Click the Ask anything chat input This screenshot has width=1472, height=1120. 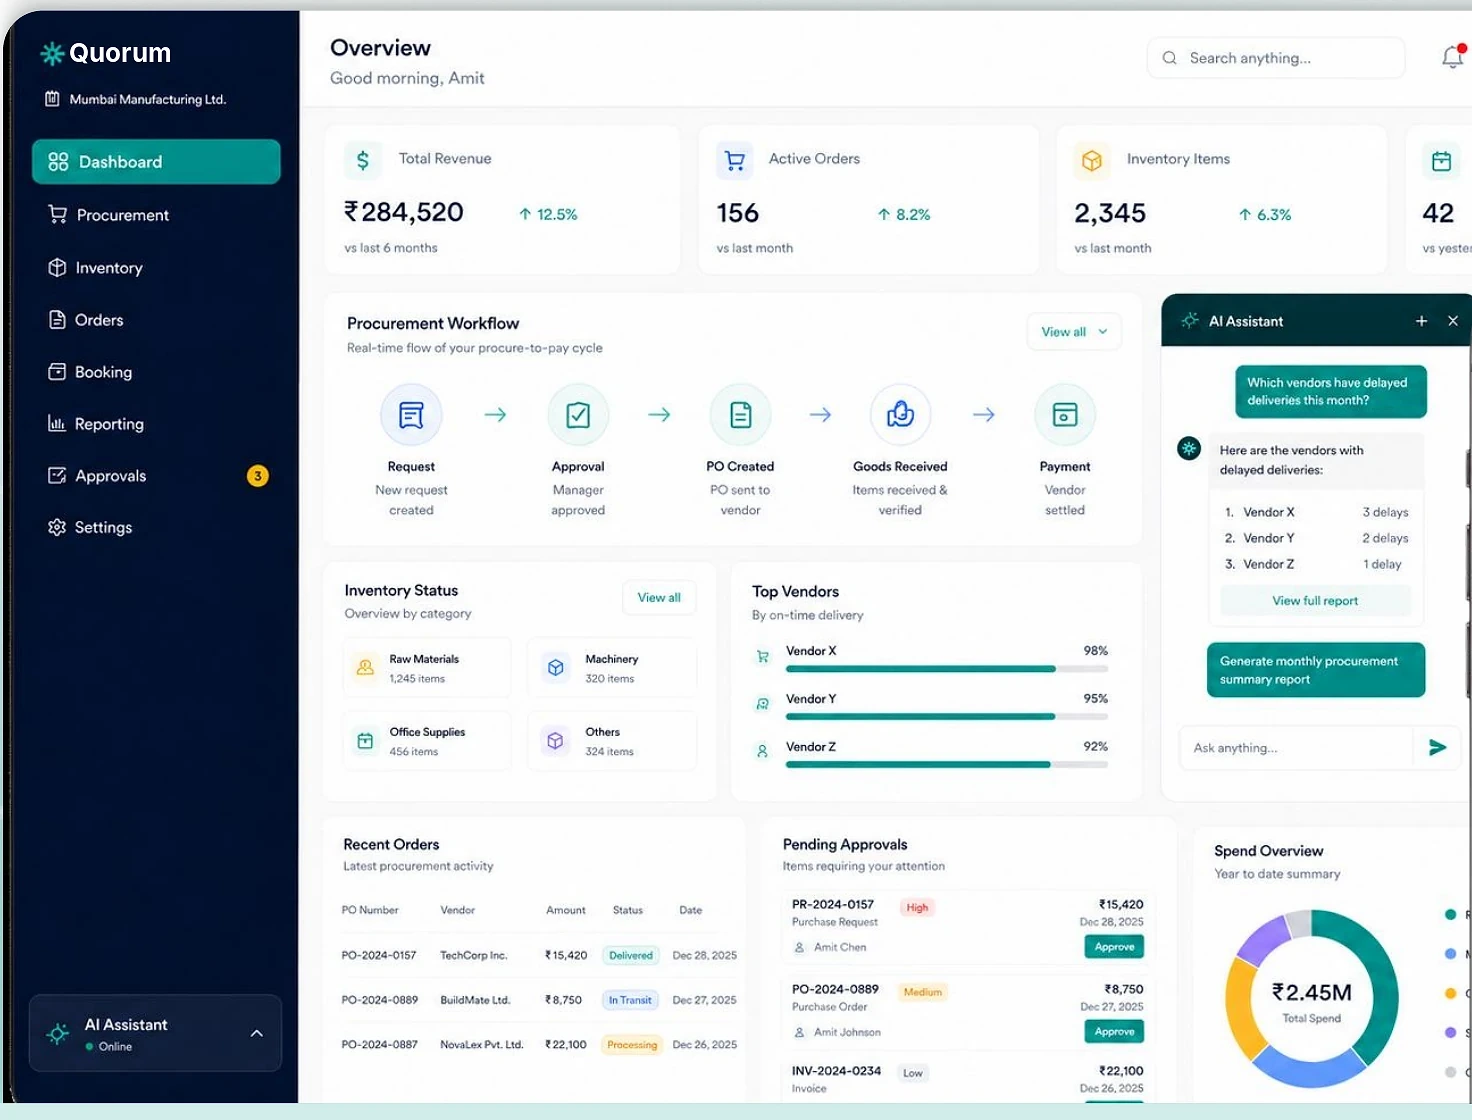coord(1296,748)
